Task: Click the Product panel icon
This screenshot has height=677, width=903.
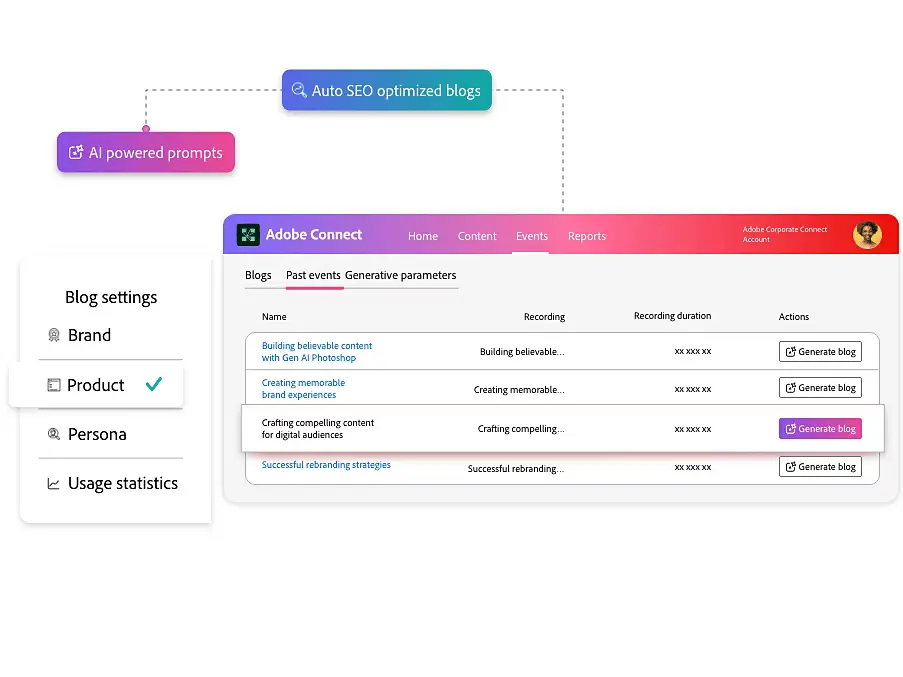Action: (55, 385)
